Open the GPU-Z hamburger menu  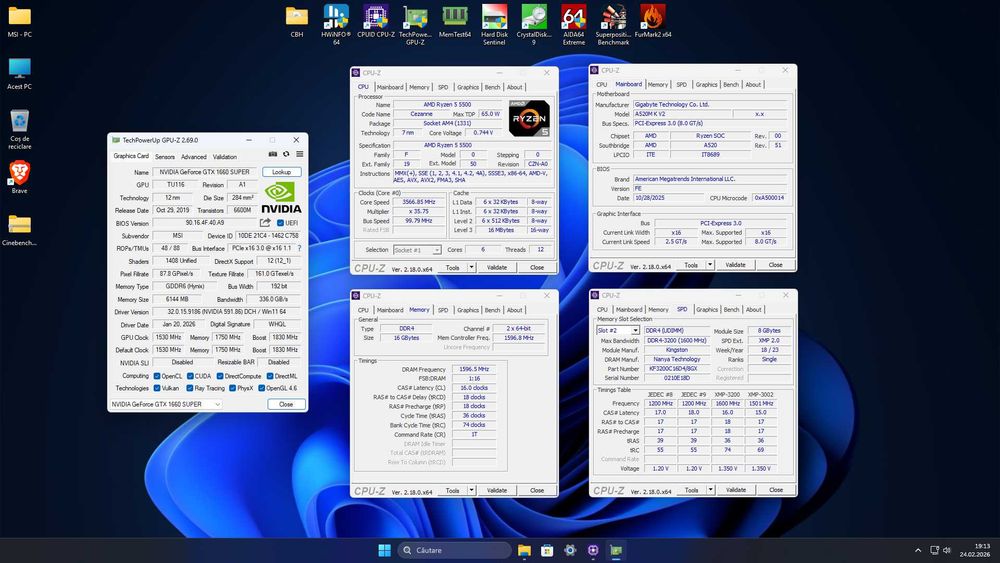point(300,154)
